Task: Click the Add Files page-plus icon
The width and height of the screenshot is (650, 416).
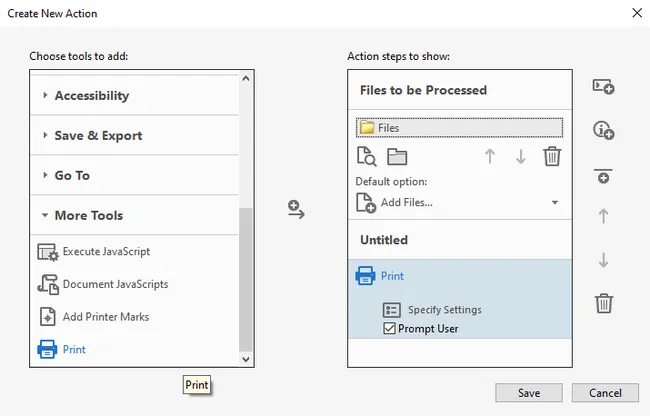Action: (366, 203)
